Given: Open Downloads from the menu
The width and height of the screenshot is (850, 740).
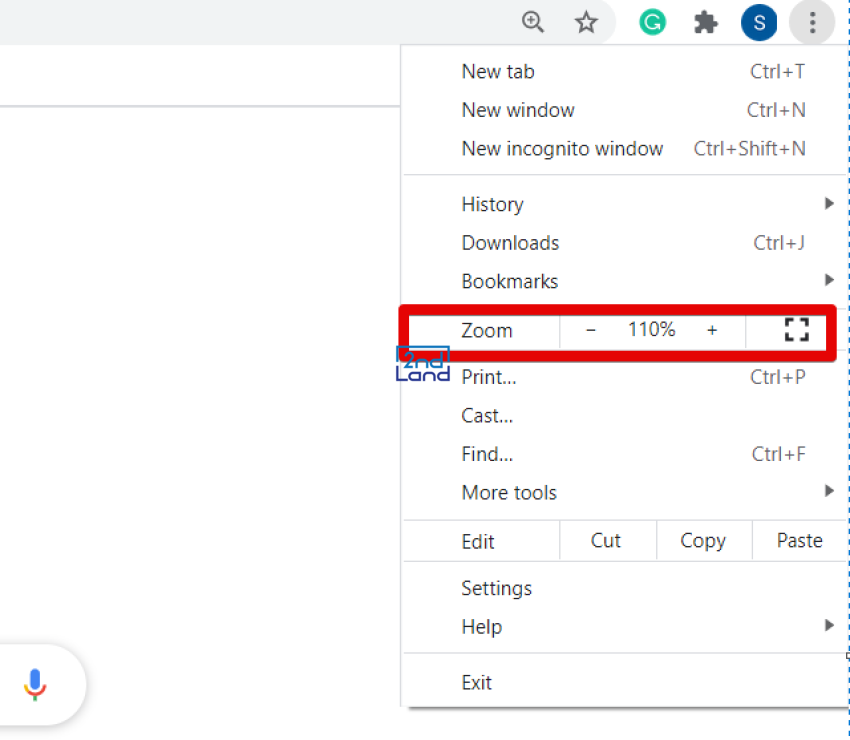Looking at the screenshot, I should pos(625,243).
